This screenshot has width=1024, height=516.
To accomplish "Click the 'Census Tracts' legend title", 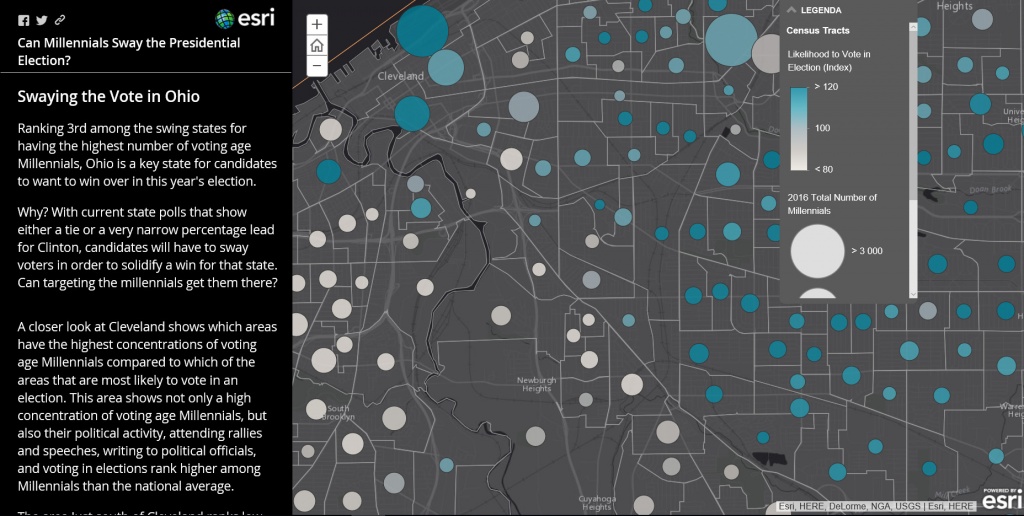I will point(818,30).
